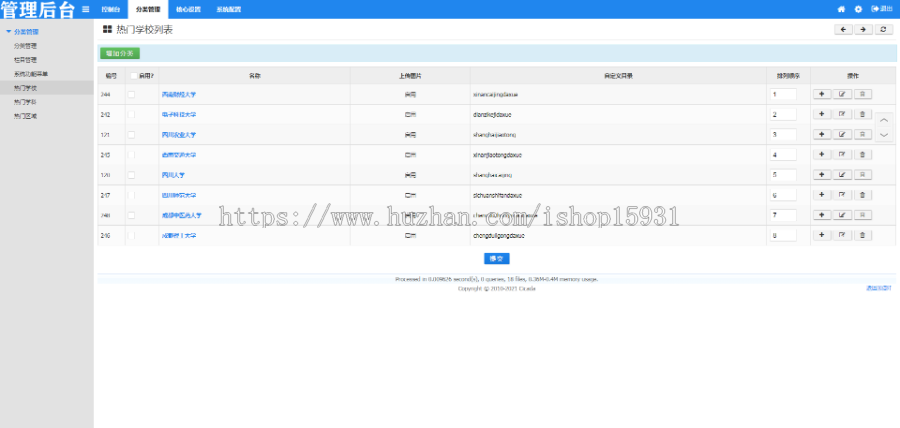Check the xinanjiaotongdaxue row checkbox
The width and height of the screenshot is (900, 428).
pyautogui.click(x=131, y=154)
